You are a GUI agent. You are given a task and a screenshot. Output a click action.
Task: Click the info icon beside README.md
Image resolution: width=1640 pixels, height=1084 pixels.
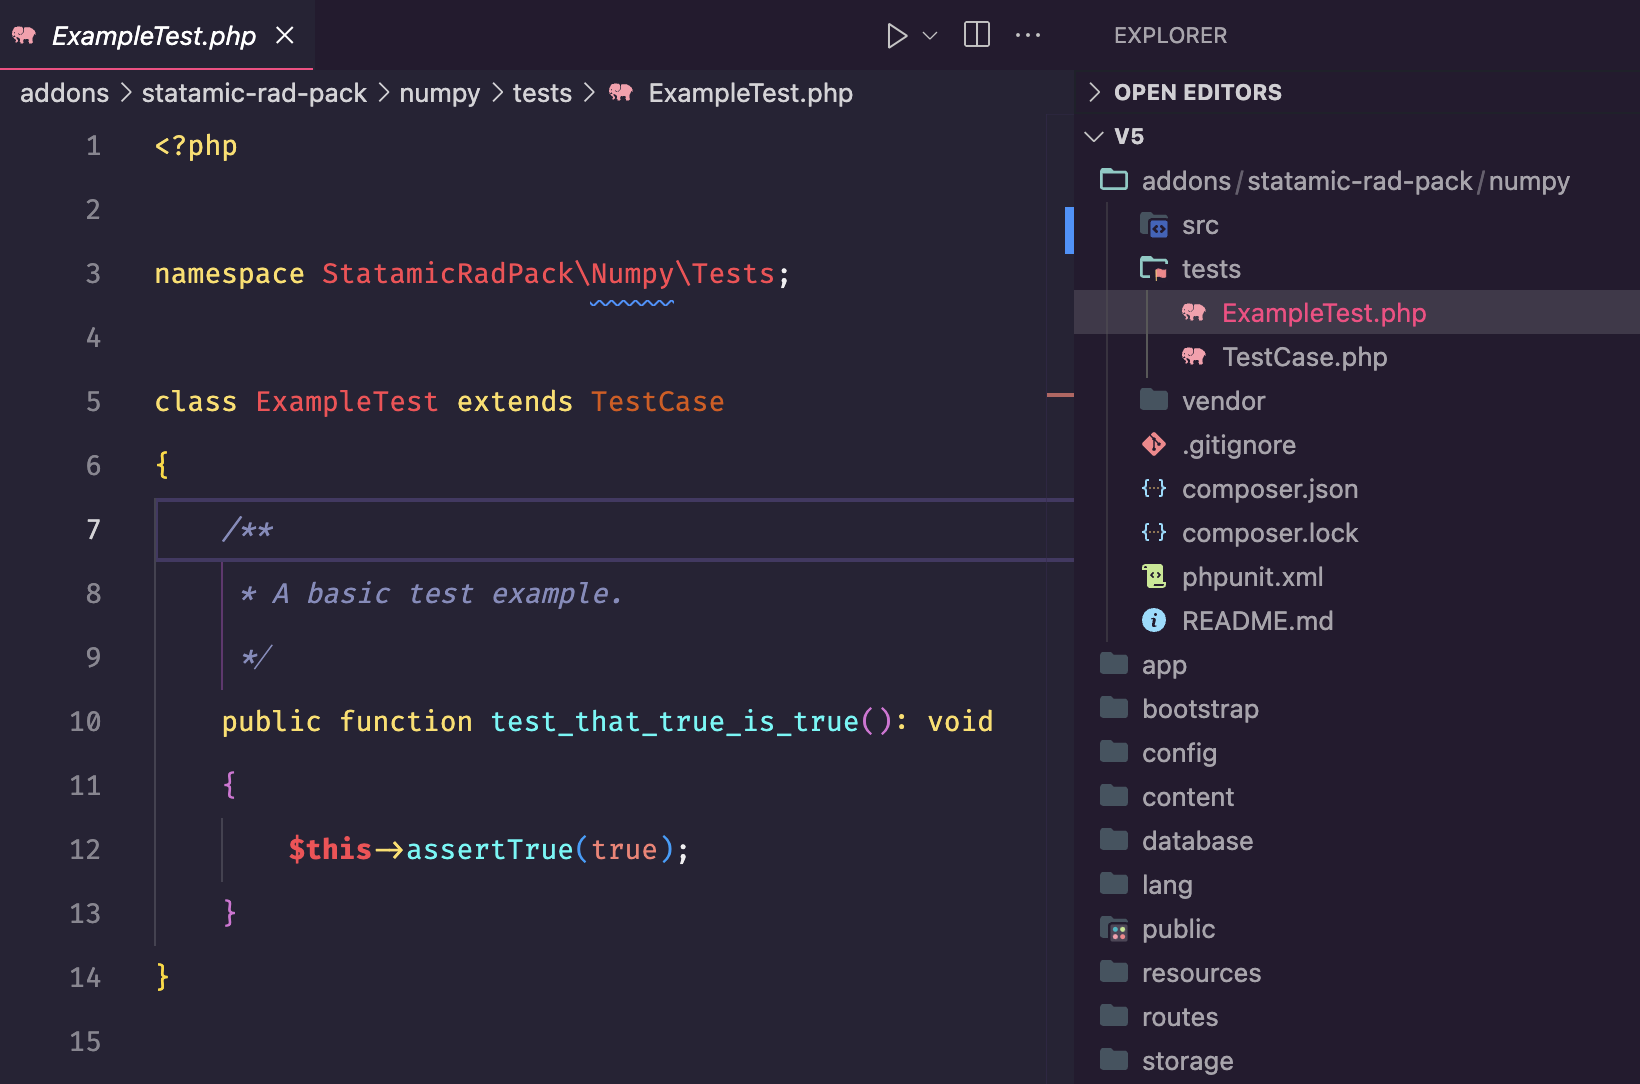[x=1154, y=620]
